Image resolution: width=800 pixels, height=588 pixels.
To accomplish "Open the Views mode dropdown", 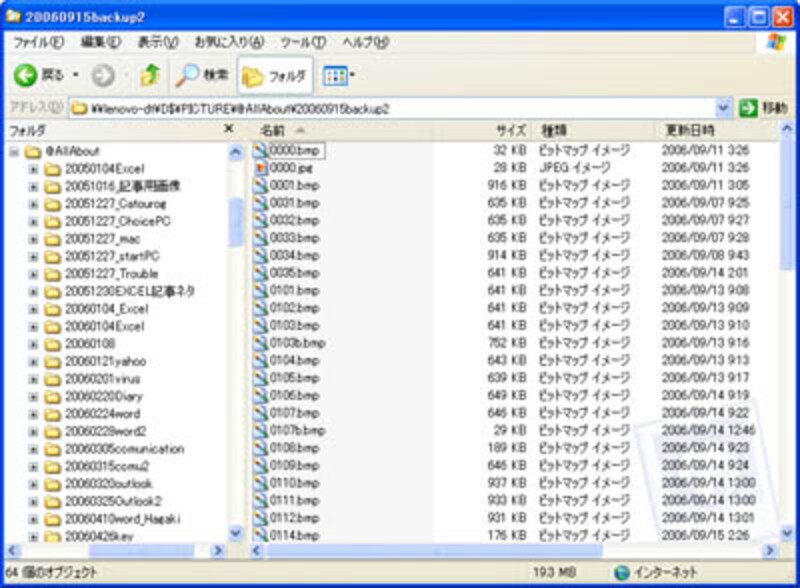I will pos(340,75).
